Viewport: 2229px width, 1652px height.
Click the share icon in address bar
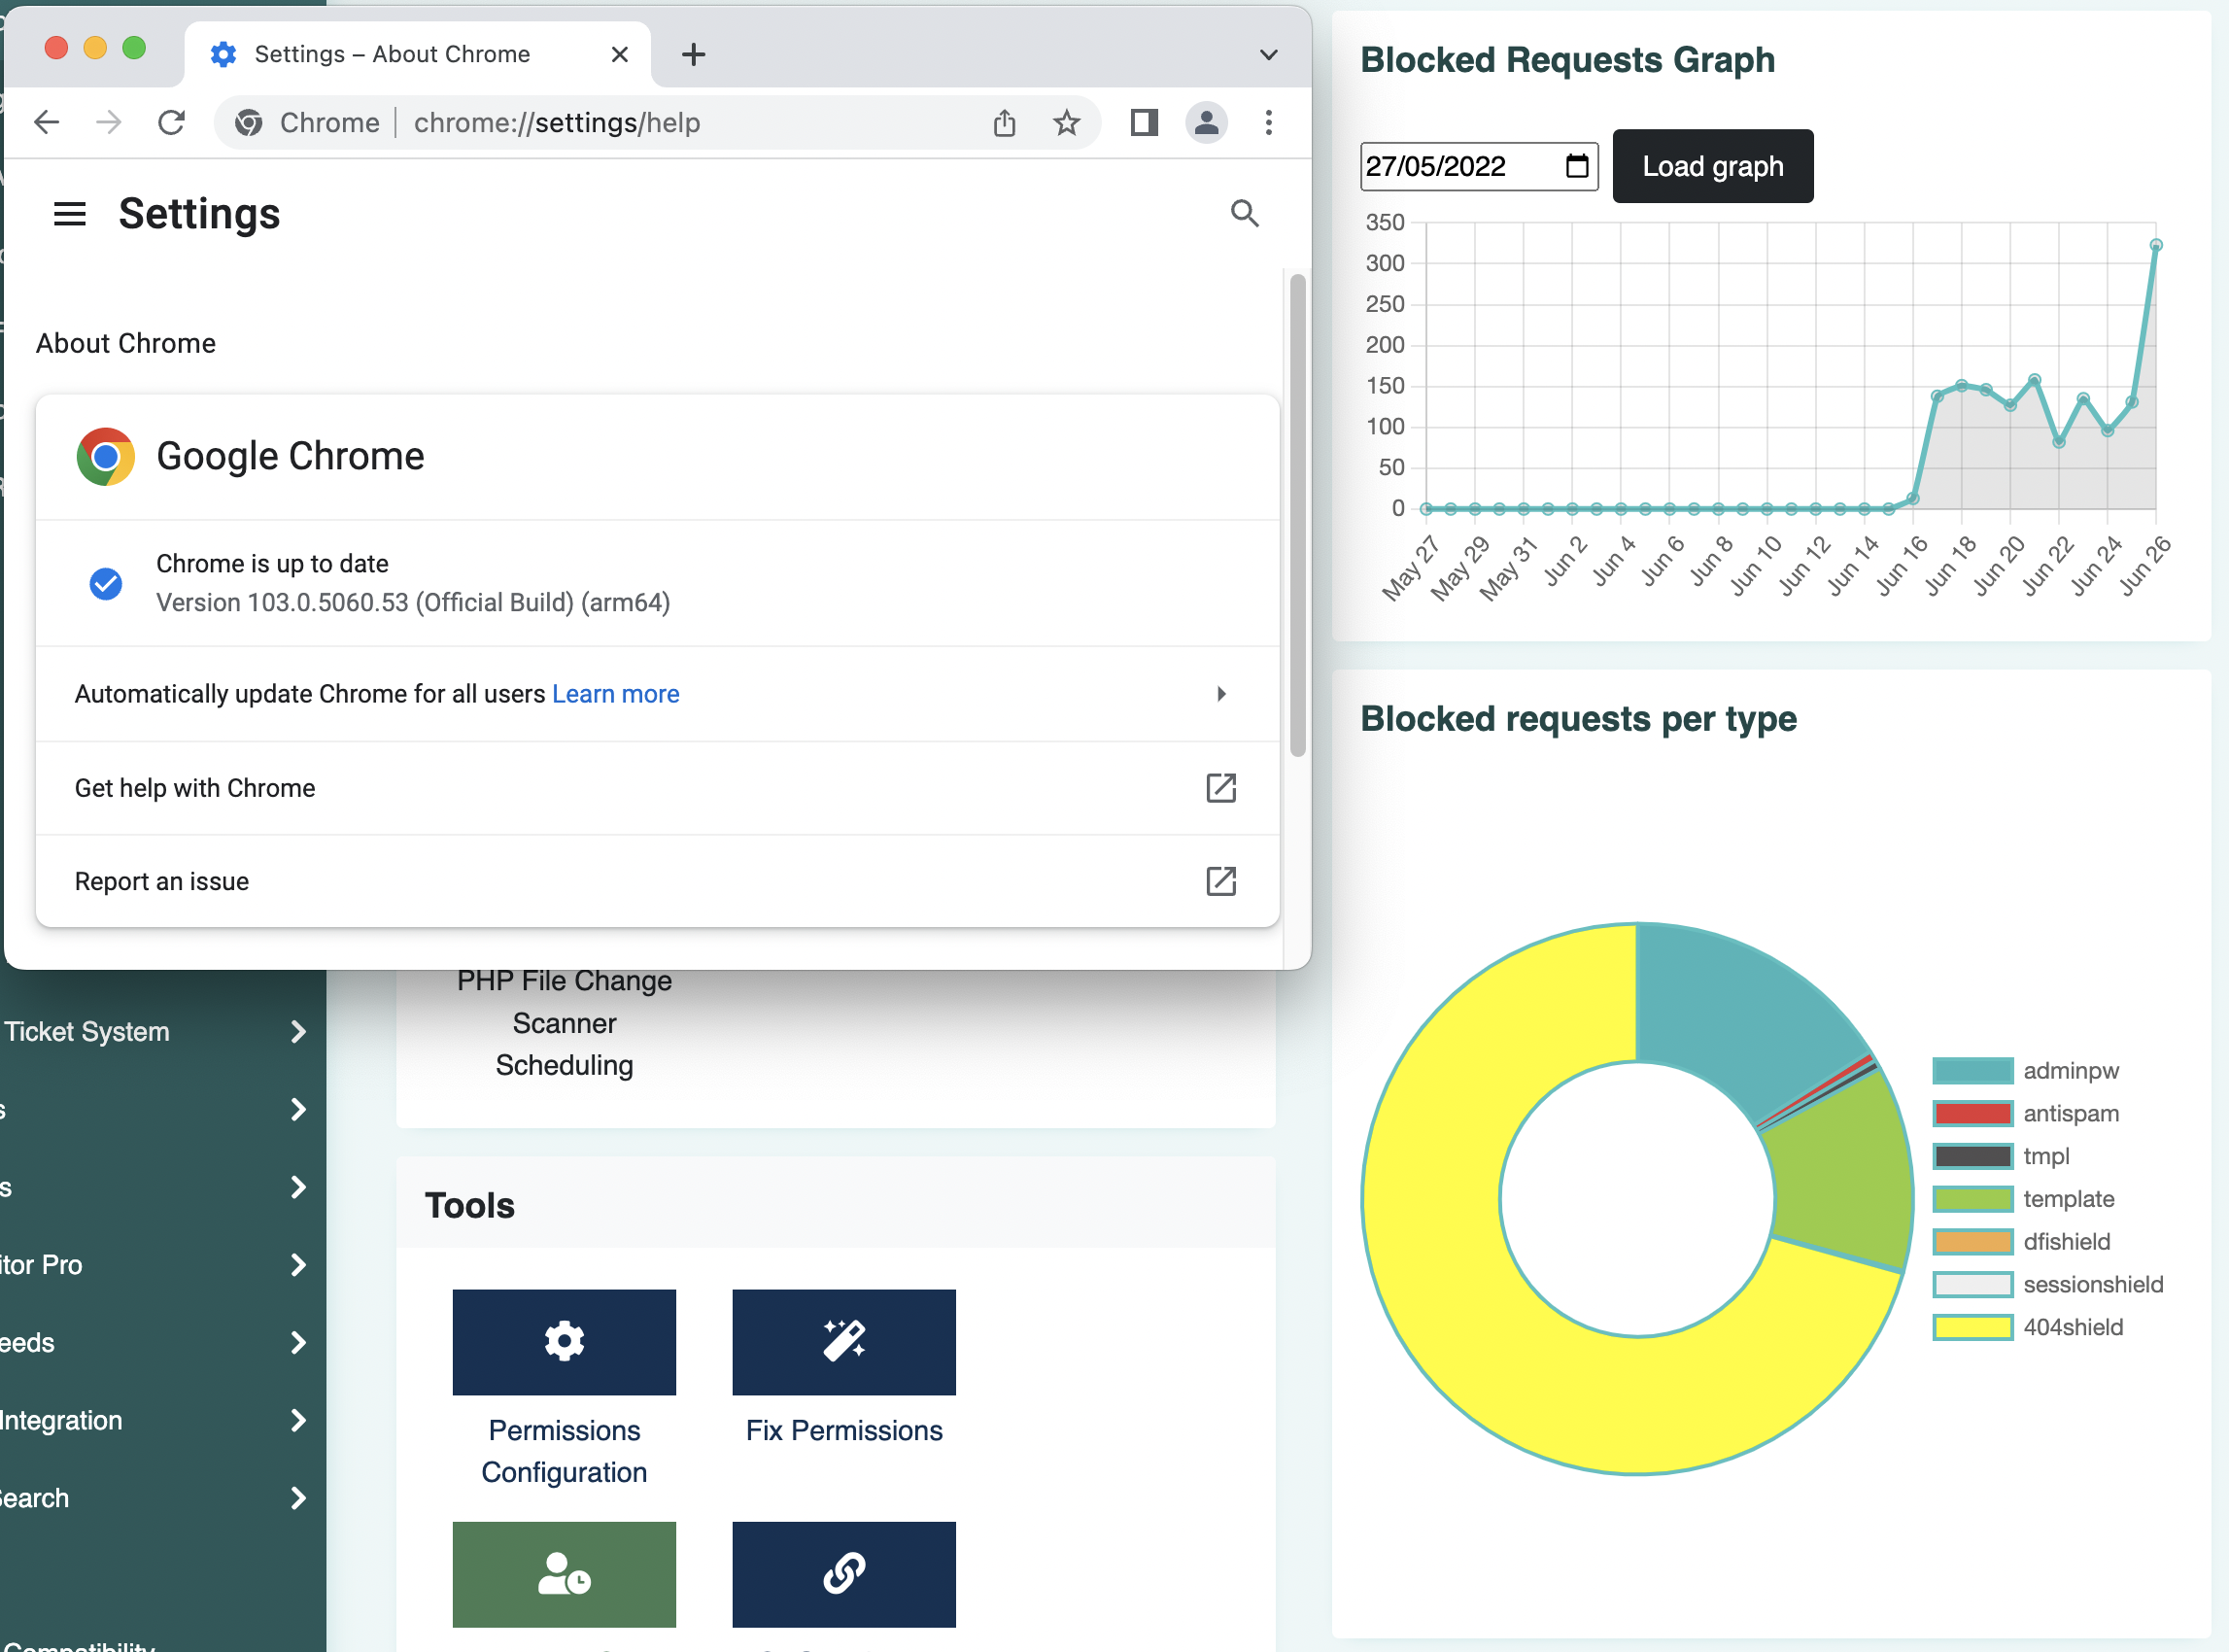pyautogui.click(x=1004, y=122)
